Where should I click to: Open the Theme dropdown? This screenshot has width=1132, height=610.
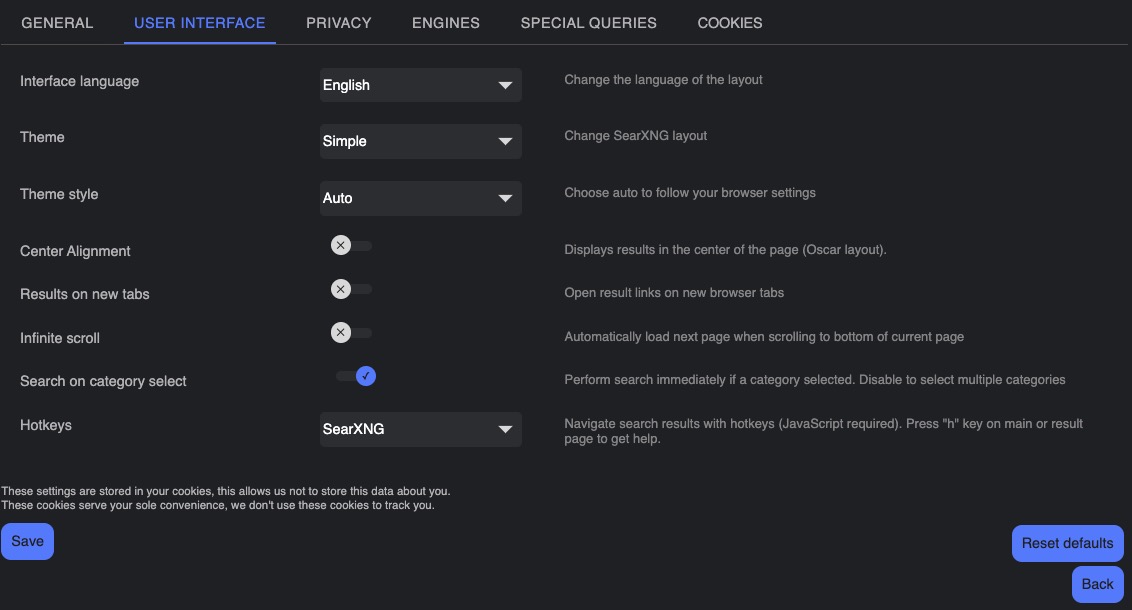[x=420, y=141]
